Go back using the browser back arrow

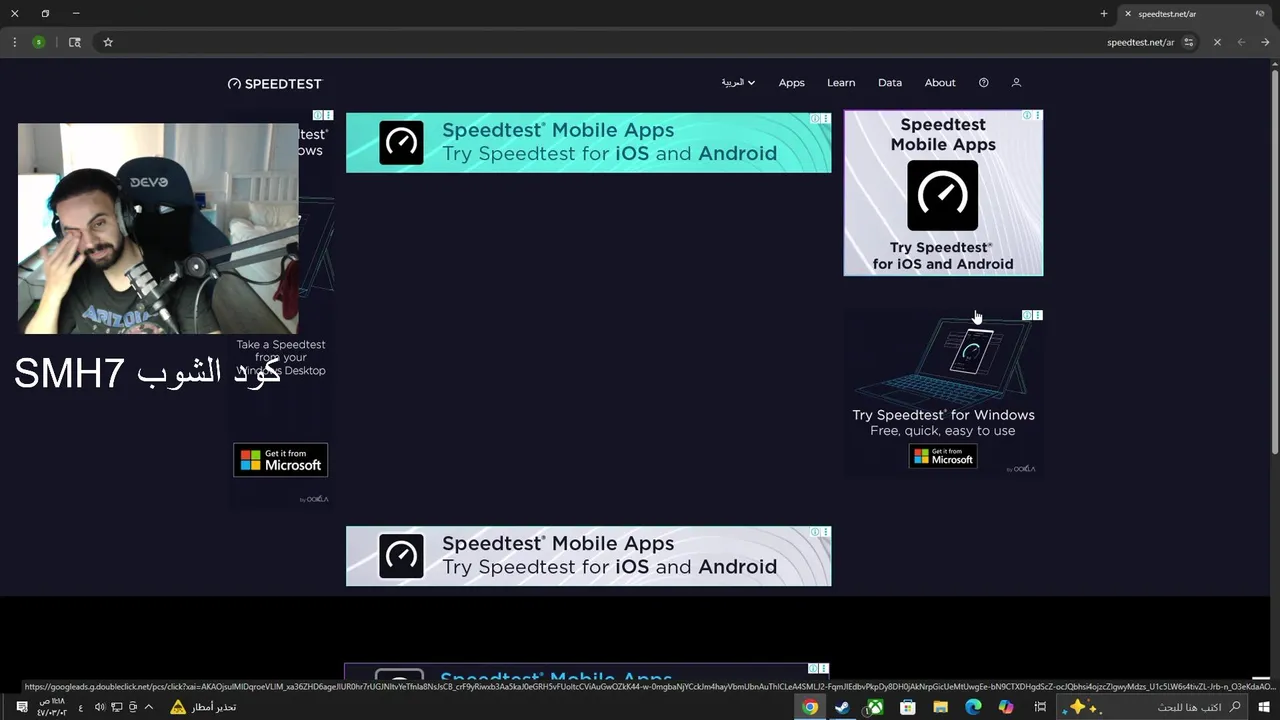click(x=1241, y=42)
